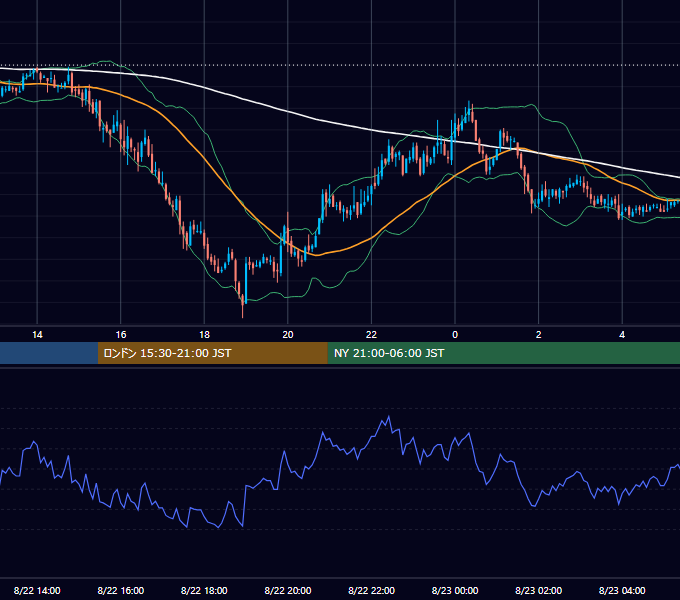Click the 0 hour axis label

point(455,335)
